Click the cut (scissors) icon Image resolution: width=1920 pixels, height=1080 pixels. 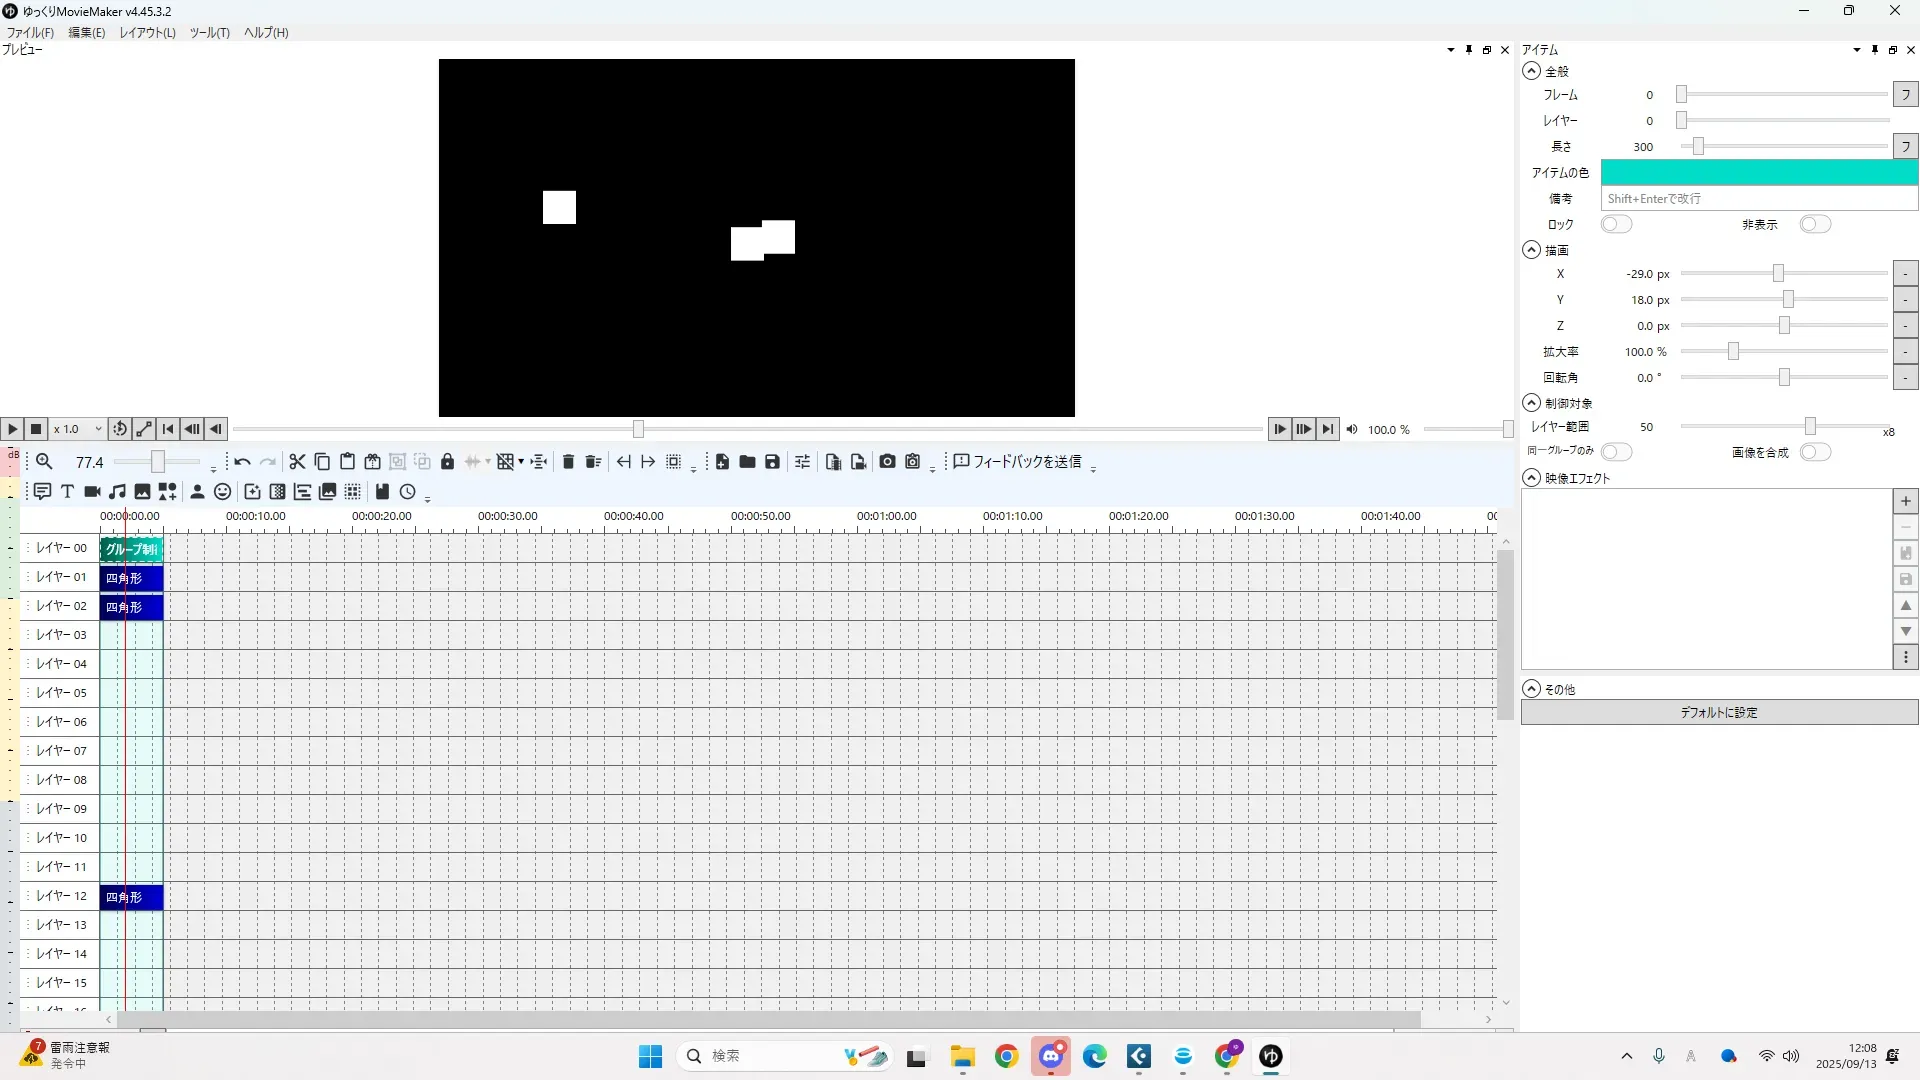point(297,461)
